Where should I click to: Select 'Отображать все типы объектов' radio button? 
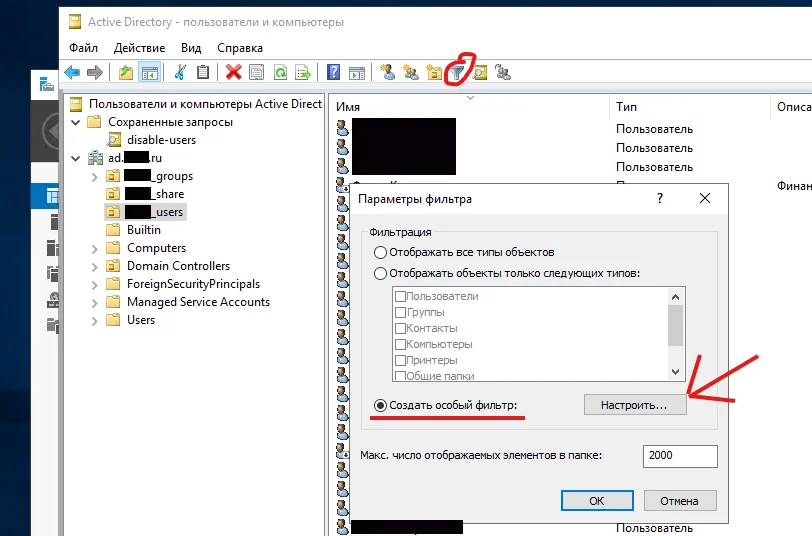click(380, 252)
